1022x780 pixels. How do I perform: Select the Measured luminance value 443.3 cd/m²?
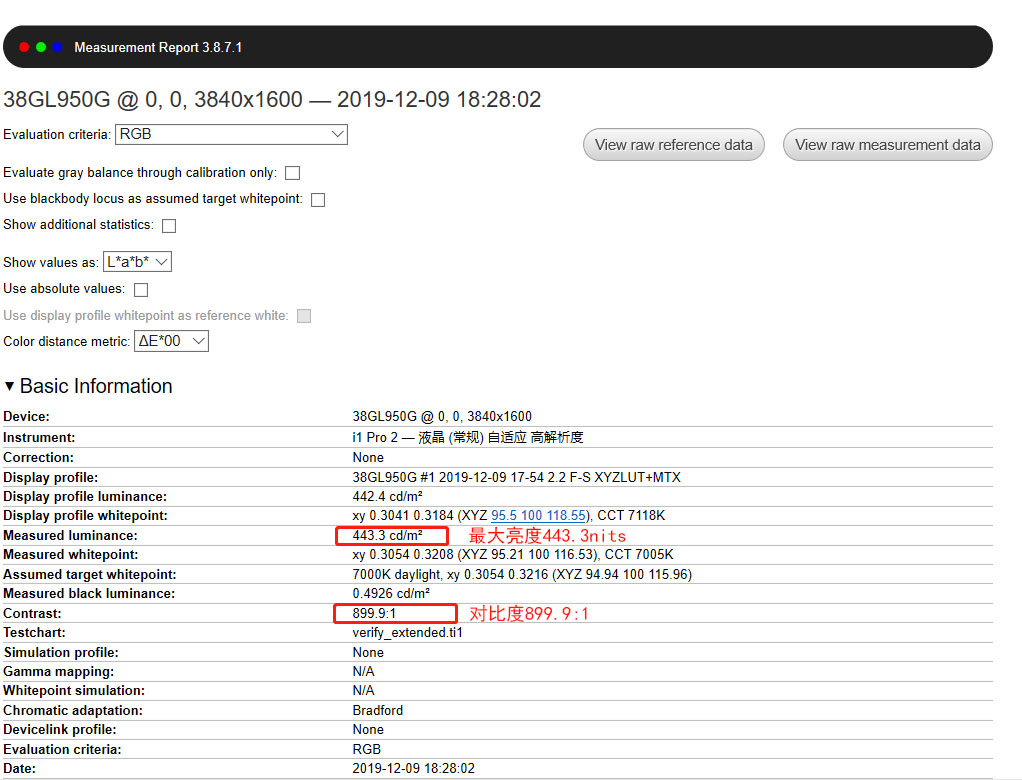387,536
